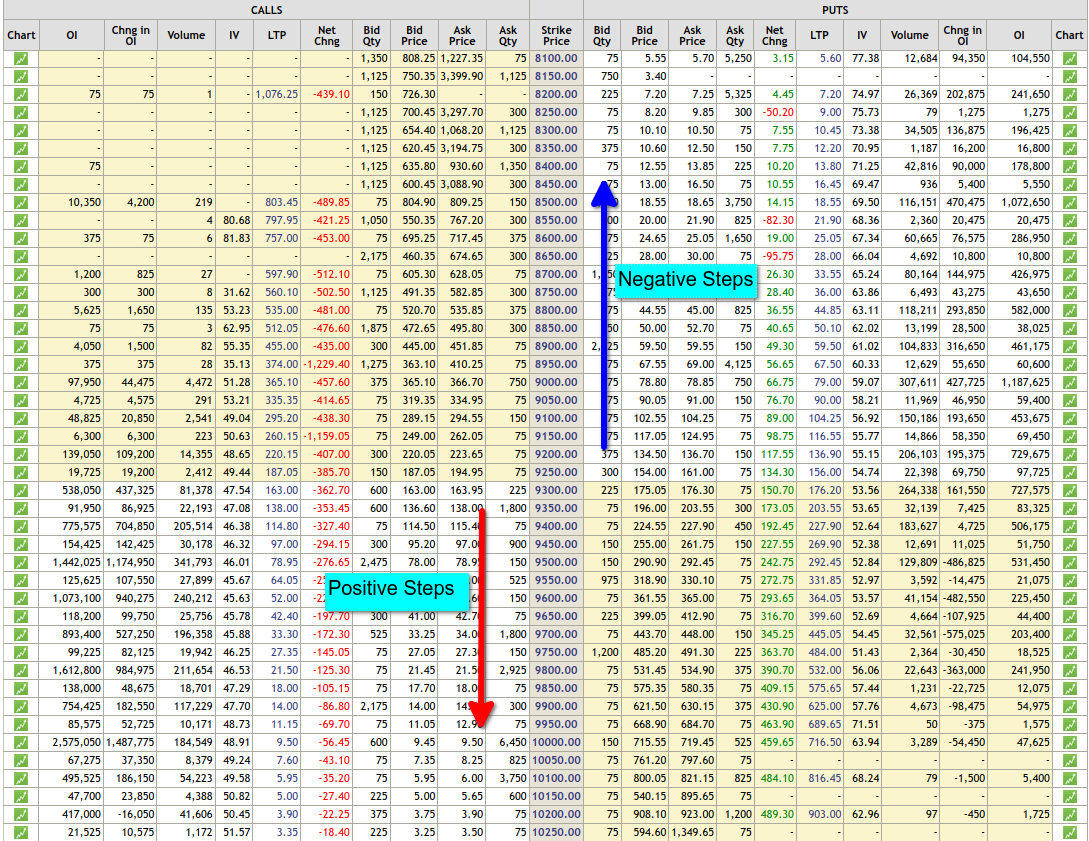
Task: Select the 10000.00 strike price link
Action: pos(556,742)
